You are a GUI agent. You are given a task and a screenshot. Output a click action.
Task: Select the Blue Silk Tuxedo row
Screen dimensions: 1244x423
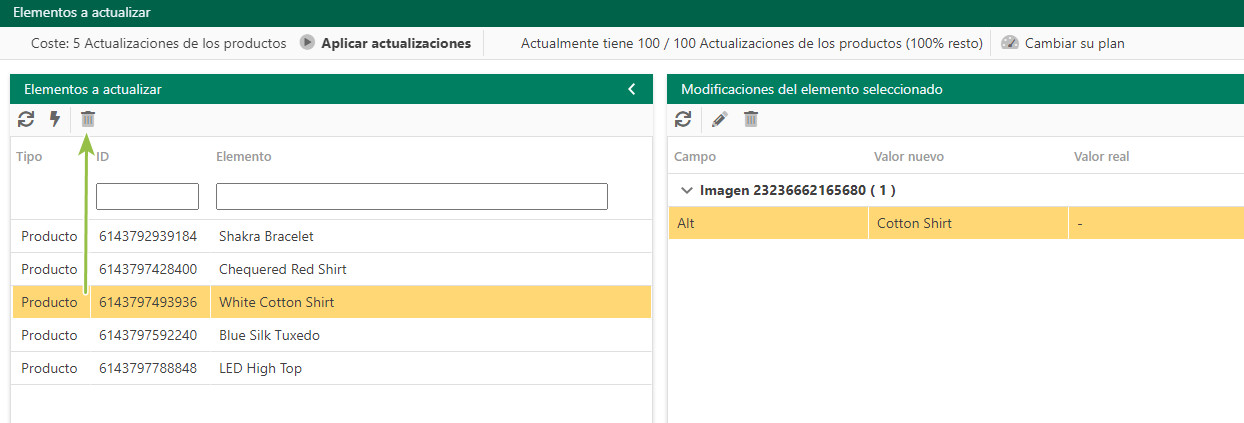[x=331, y=335]
